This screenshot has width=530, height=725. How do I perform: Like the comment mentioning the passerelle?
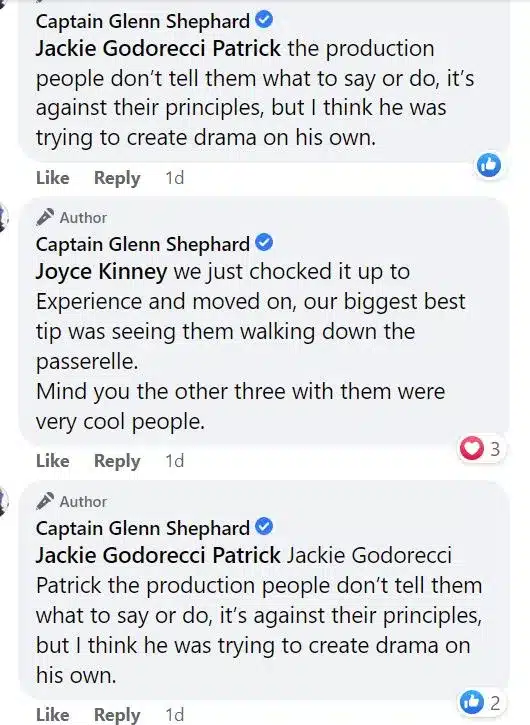pyautogui.click(x=53, y=461)
